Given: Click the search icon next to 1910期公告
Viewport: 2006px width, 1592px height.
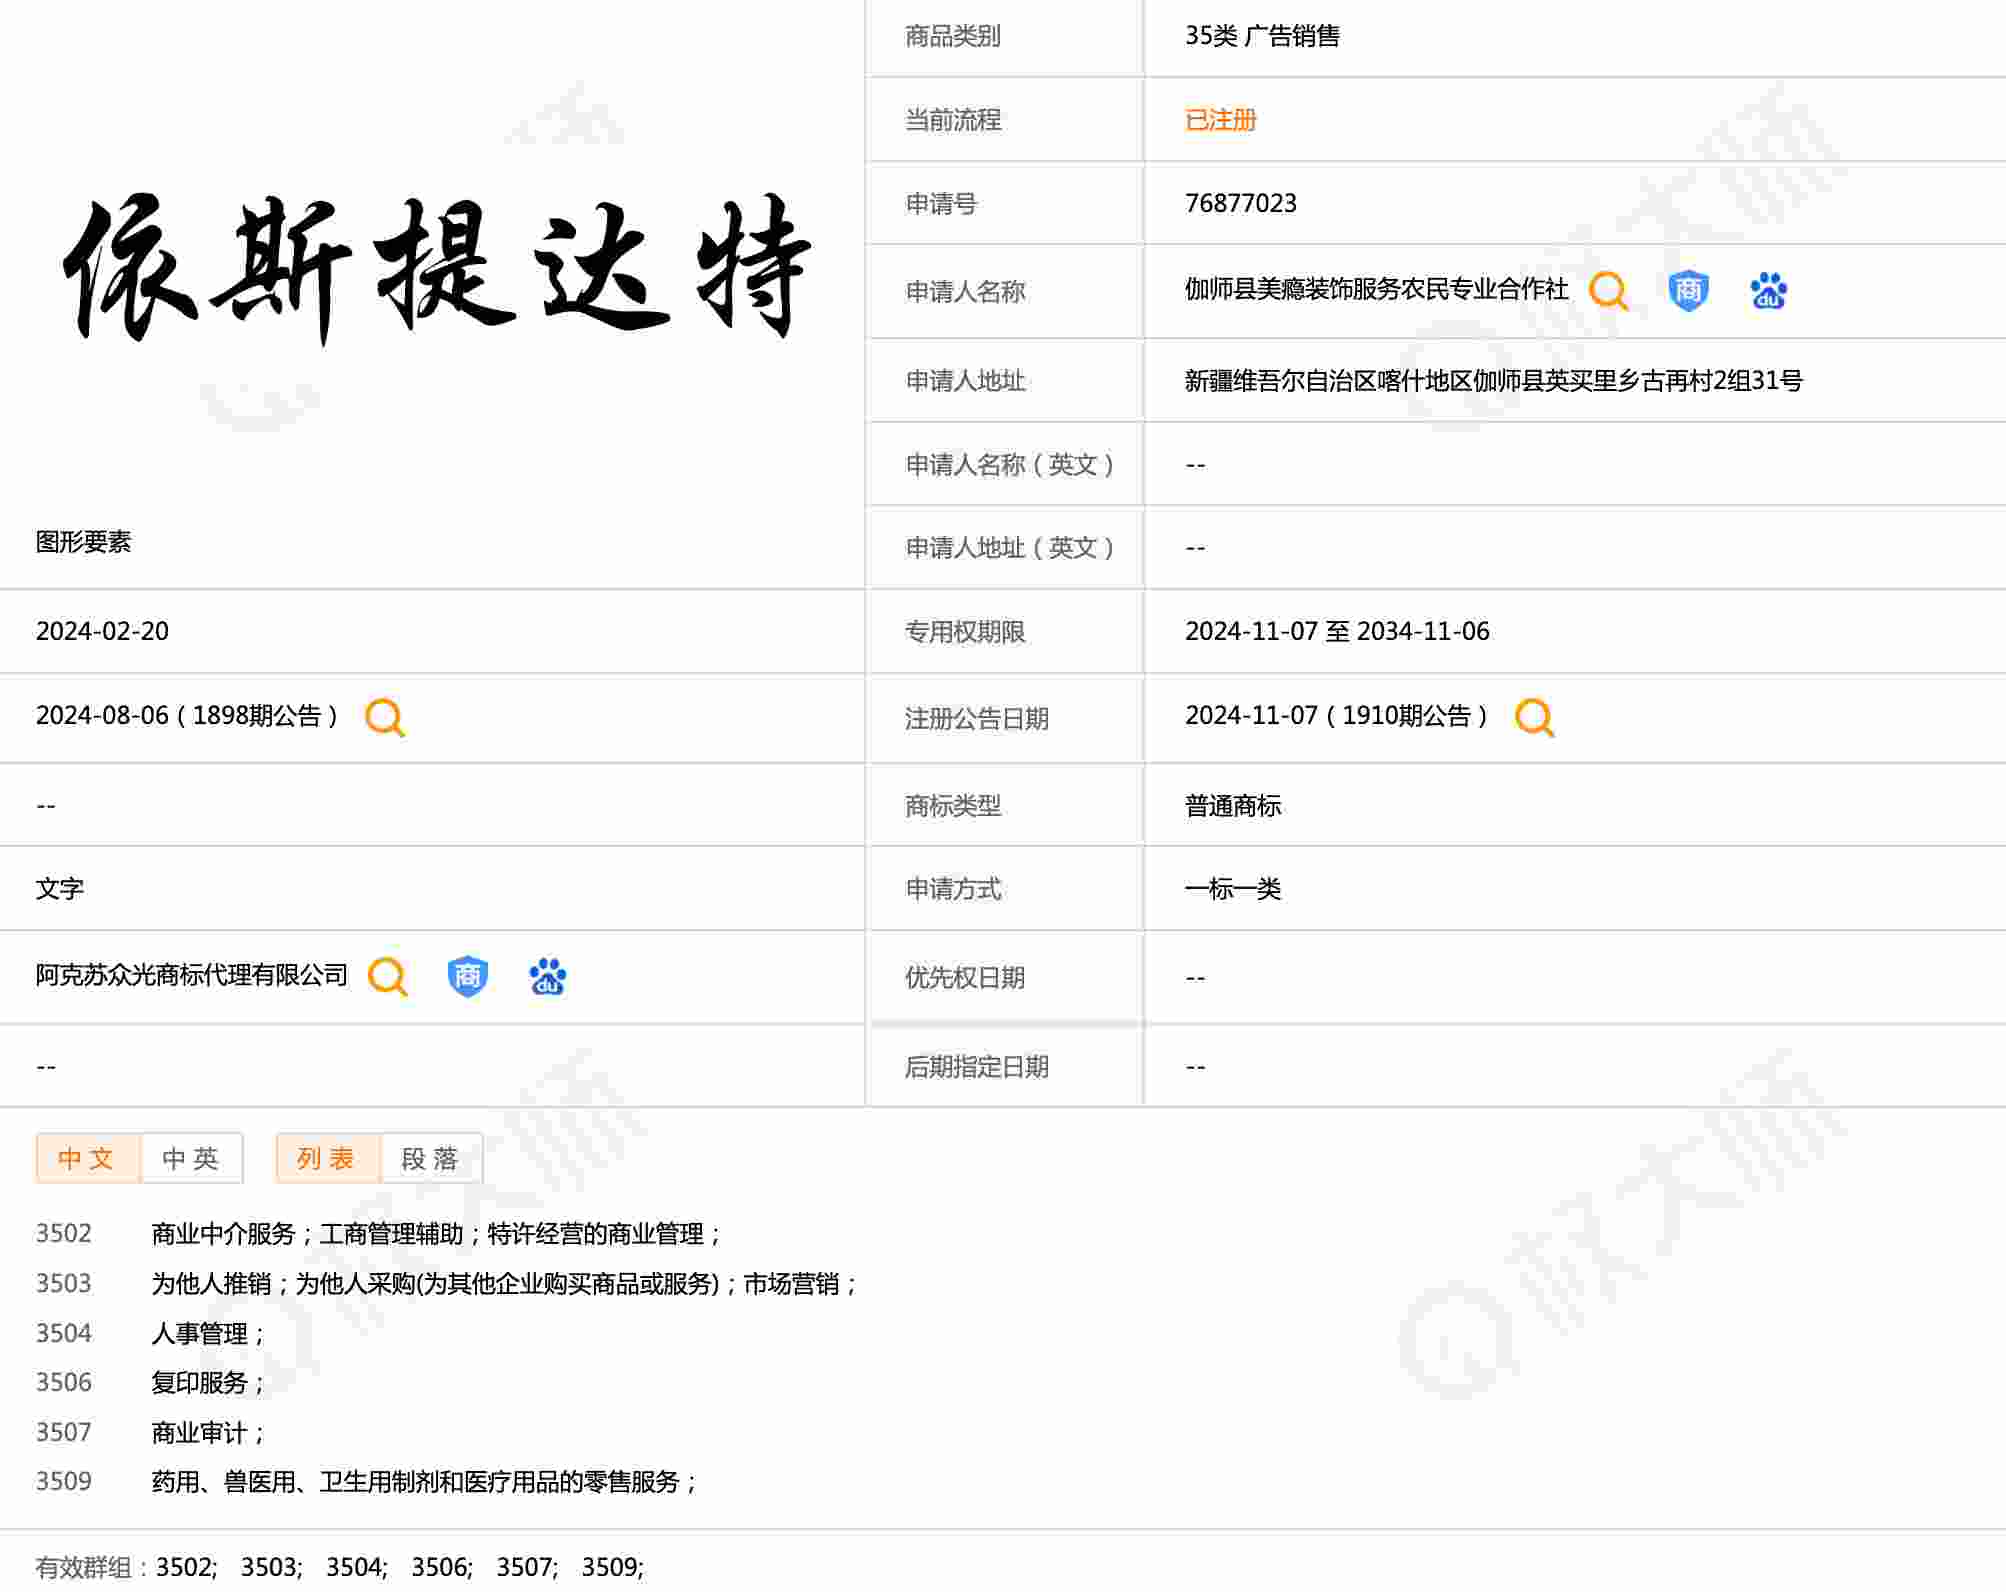Looking at the screenshot, I should [1534, 717].
